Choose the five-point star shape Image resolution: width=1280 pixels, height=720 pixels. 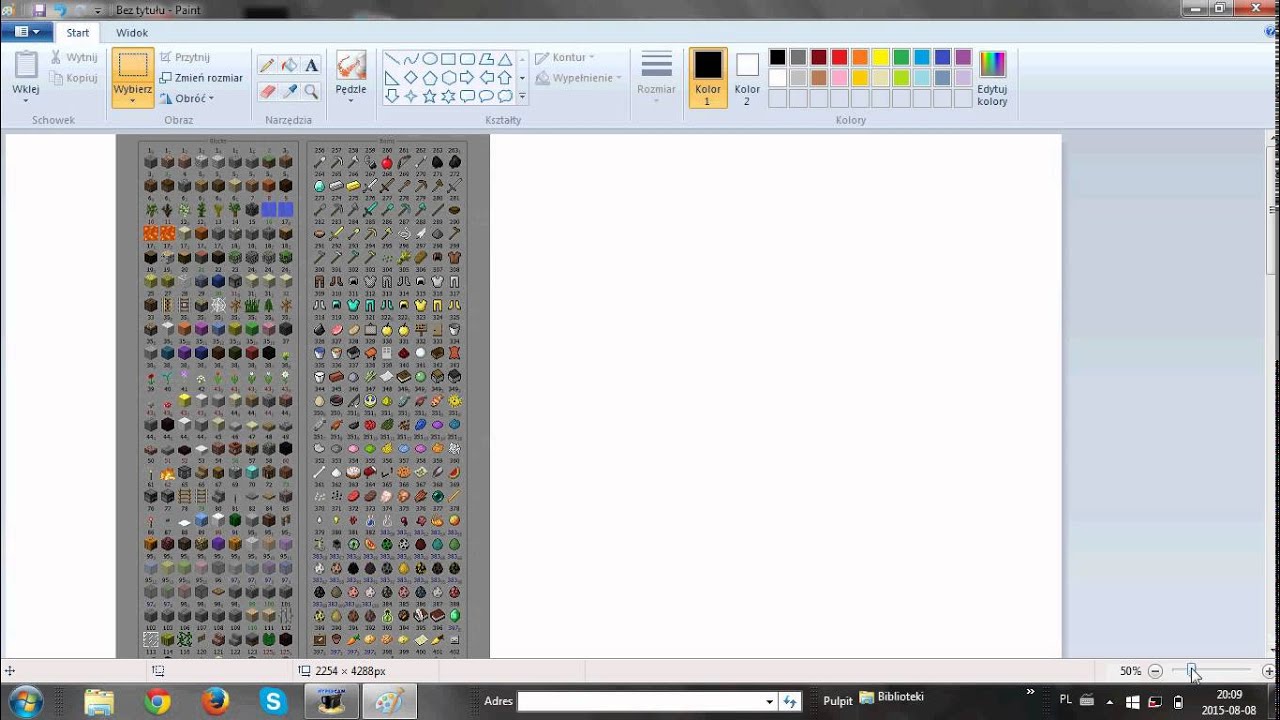pos(430,96)
